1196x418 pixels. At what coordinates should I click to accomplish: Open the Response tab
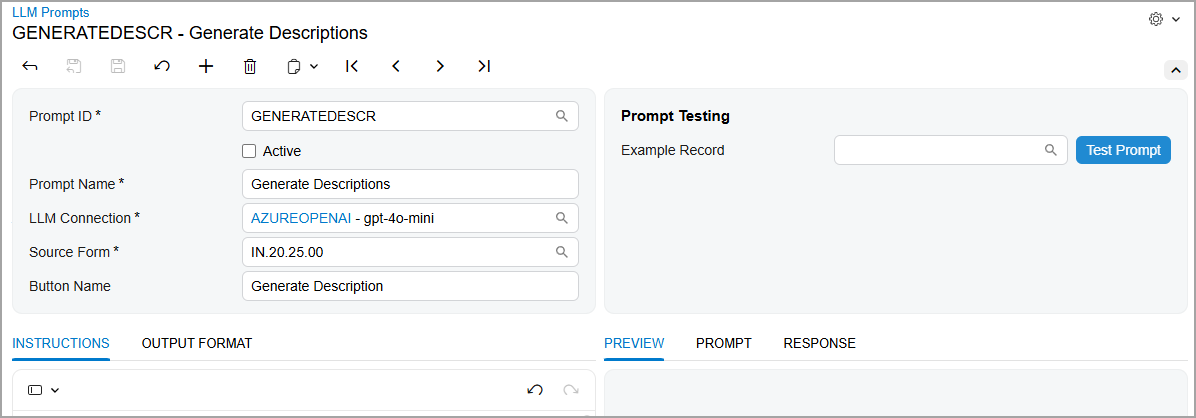tap(819, 343)
